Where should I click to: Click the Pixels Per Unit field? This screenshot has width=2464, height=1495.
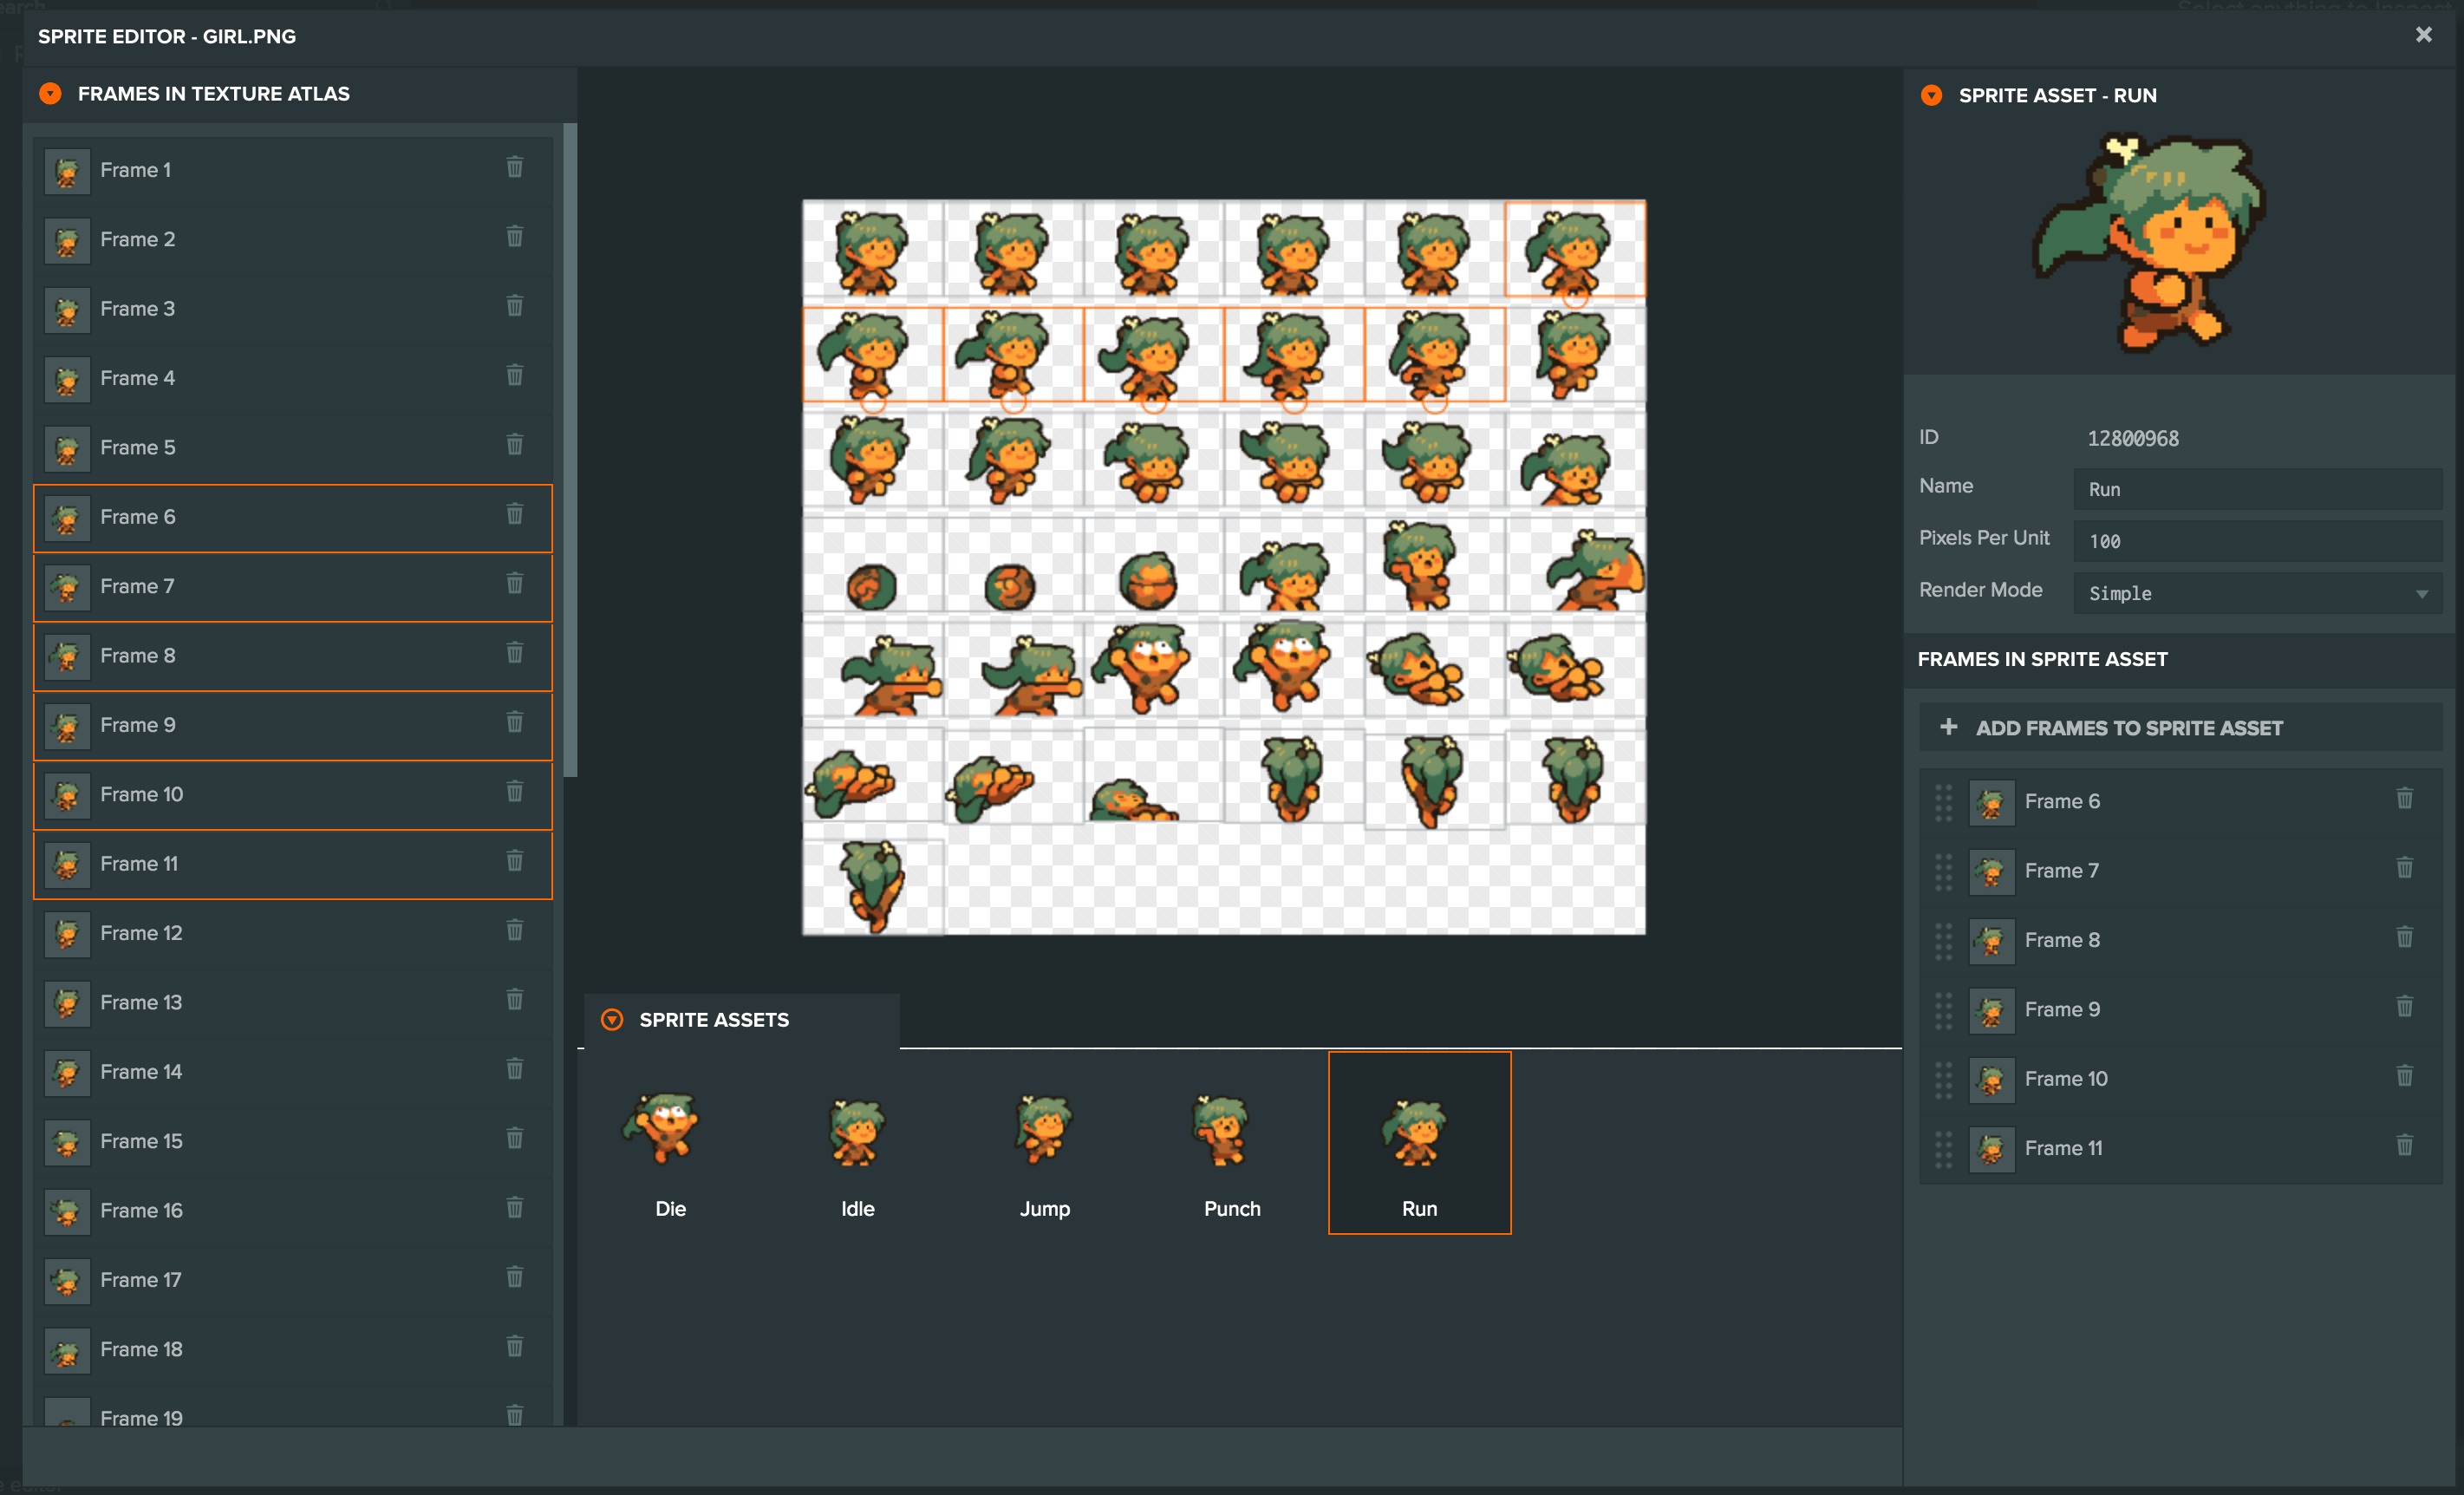click(2257, 541)
